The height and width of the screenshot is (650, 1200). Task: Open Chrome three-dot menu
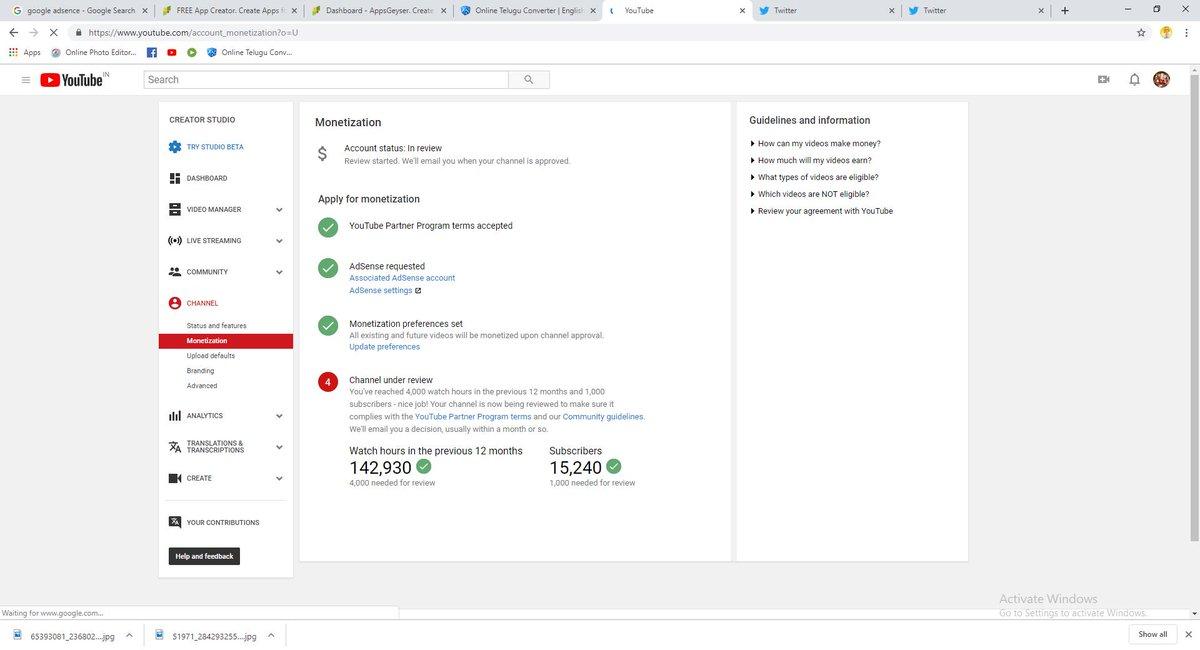[x=1187, y=32]
